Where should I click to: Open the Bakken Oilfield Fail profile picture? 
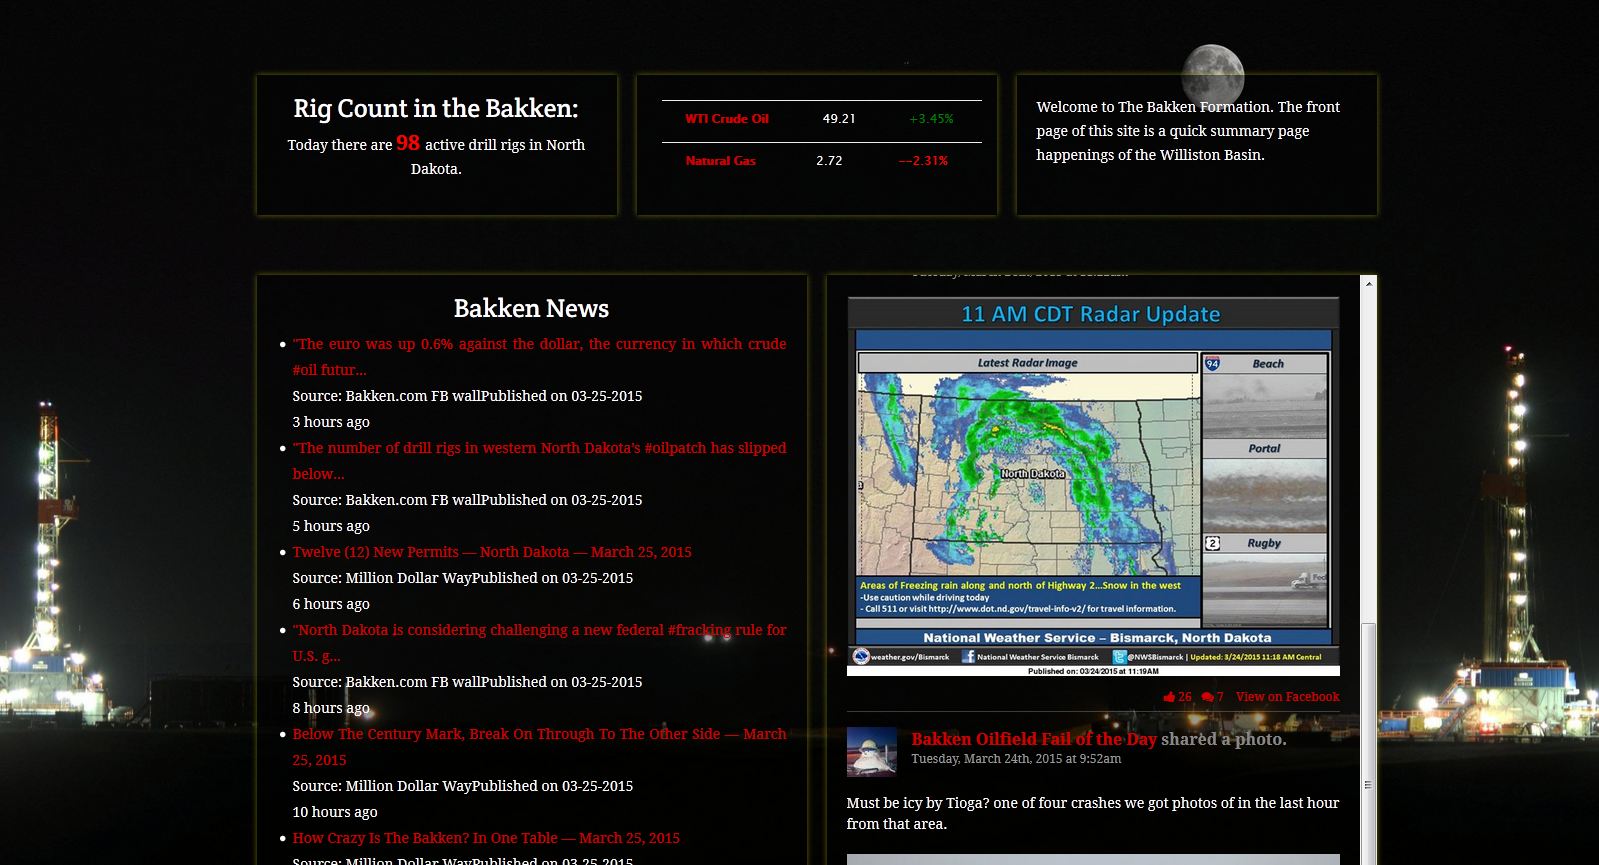(x=872, y=752)
